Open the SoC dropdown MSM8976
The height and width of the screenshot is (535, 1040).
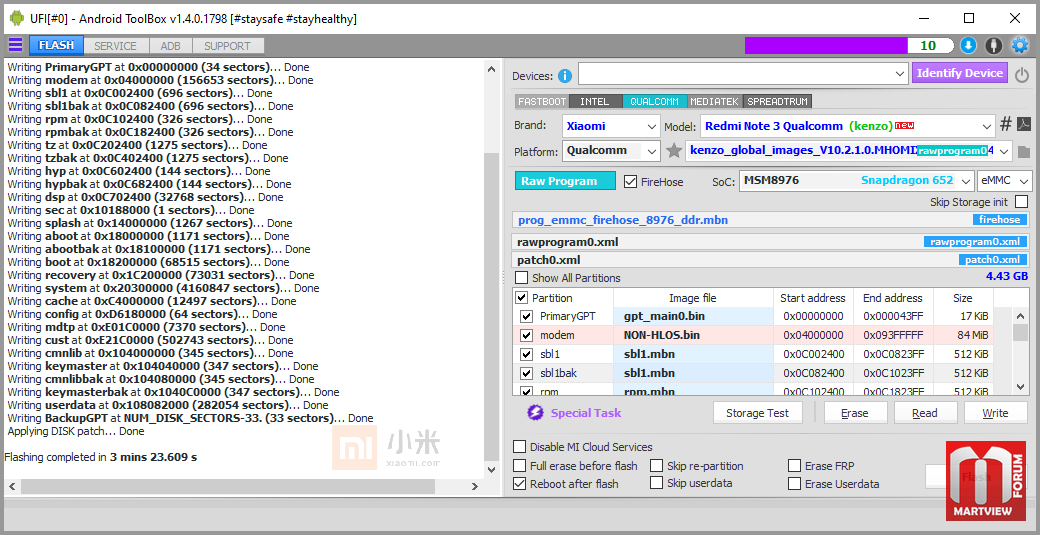click(856, 180)
